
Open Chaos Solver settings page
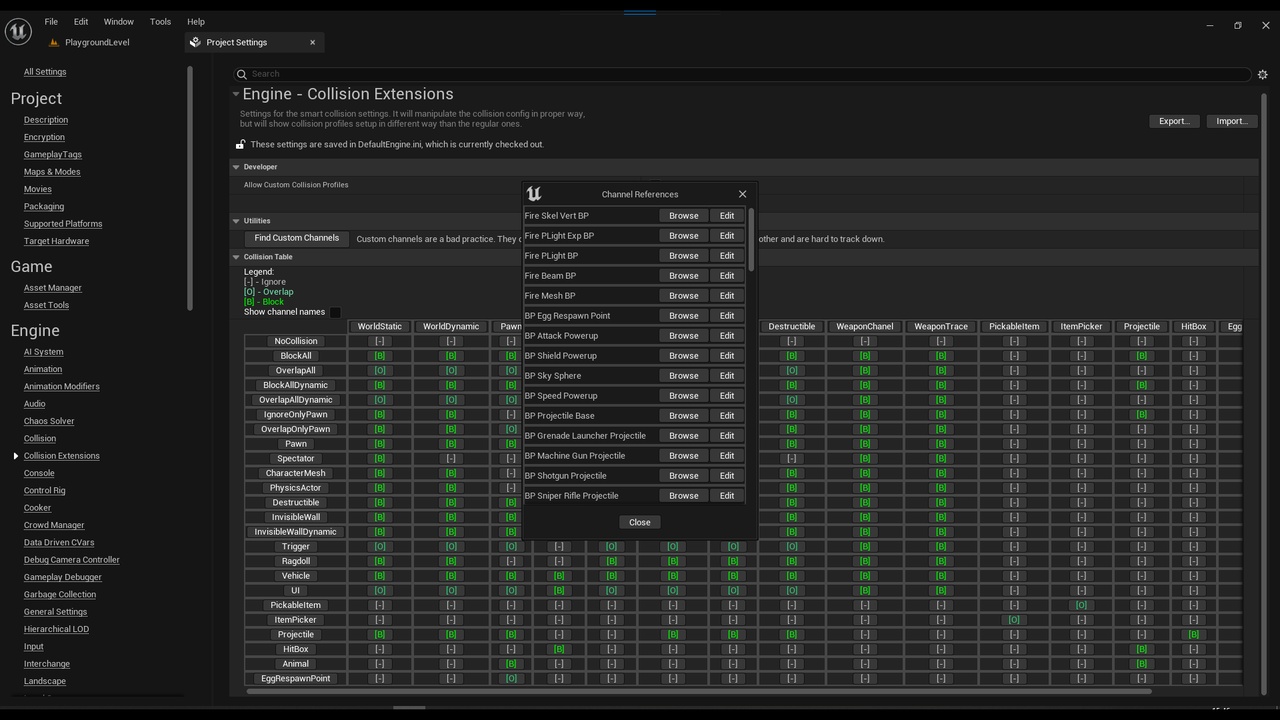(x=49, y=422)
